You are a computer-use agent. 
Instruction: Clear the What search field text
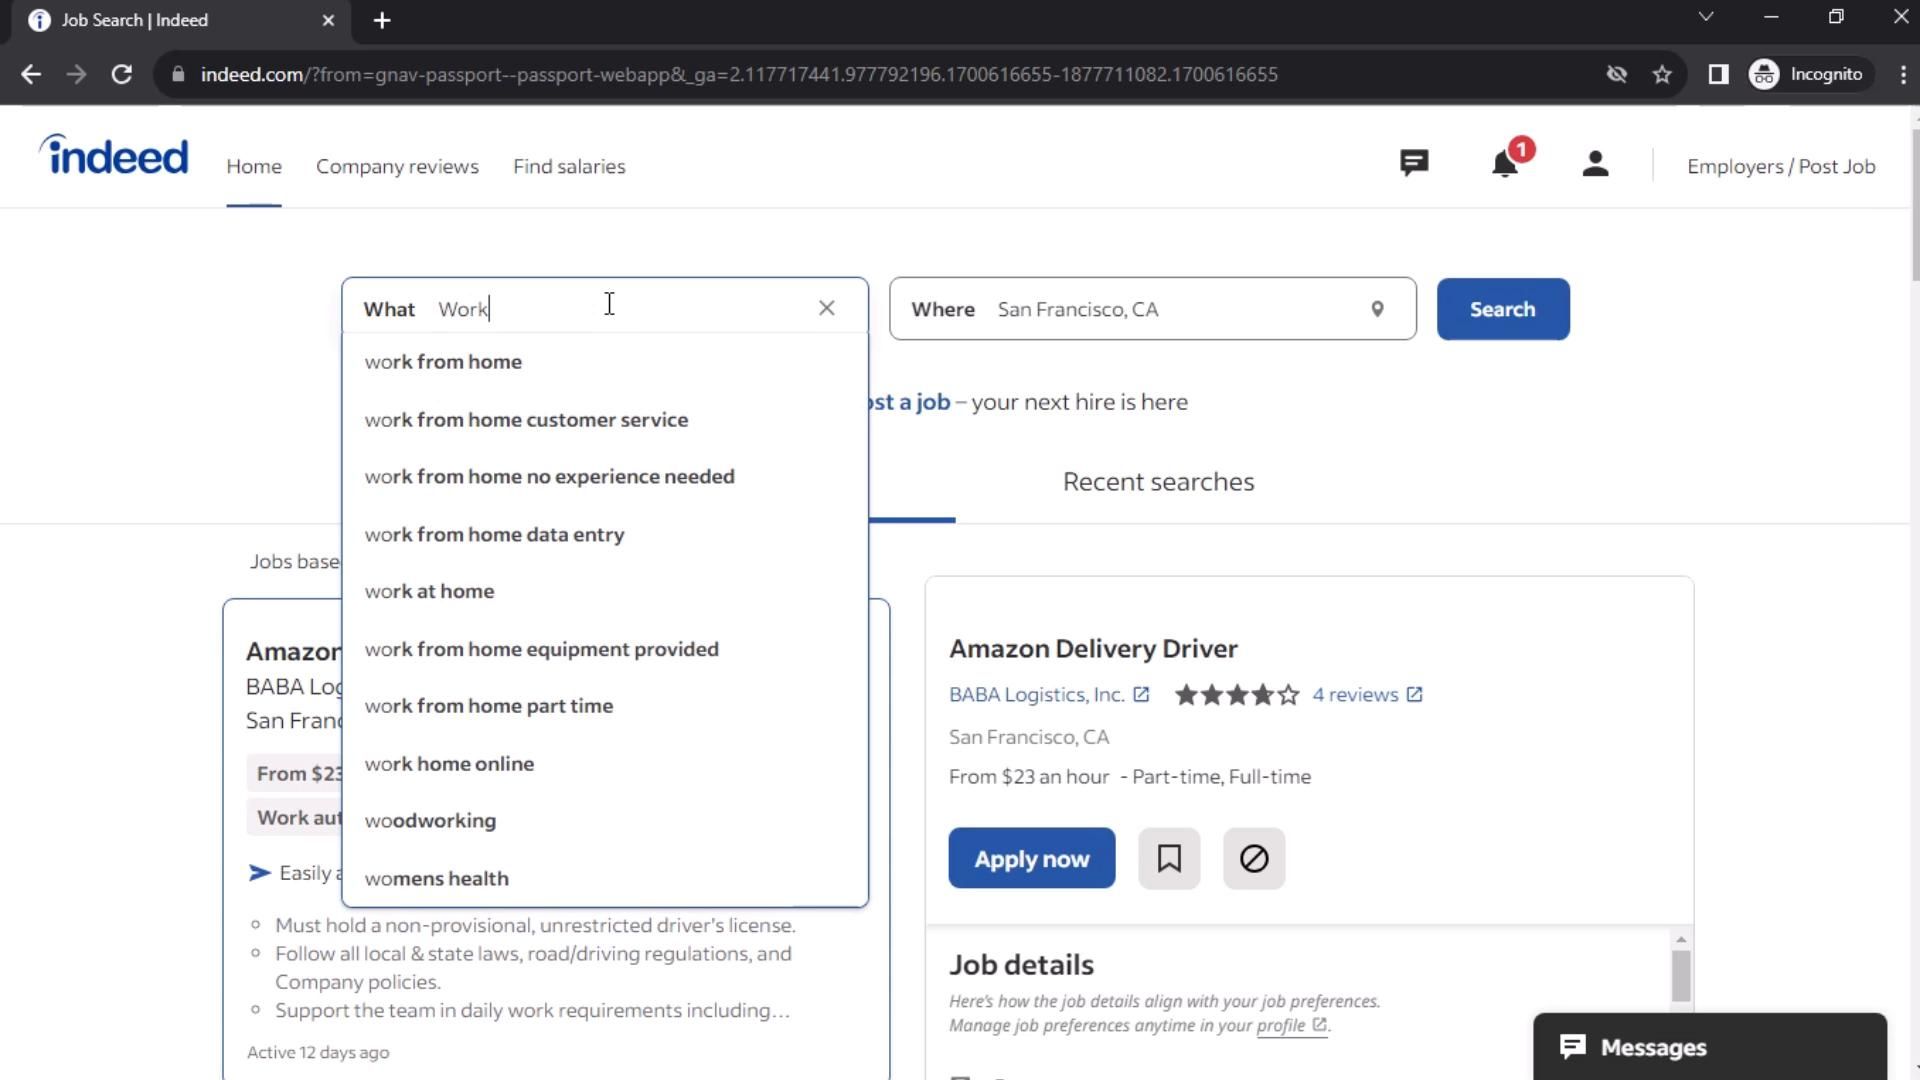coord(826,309)
